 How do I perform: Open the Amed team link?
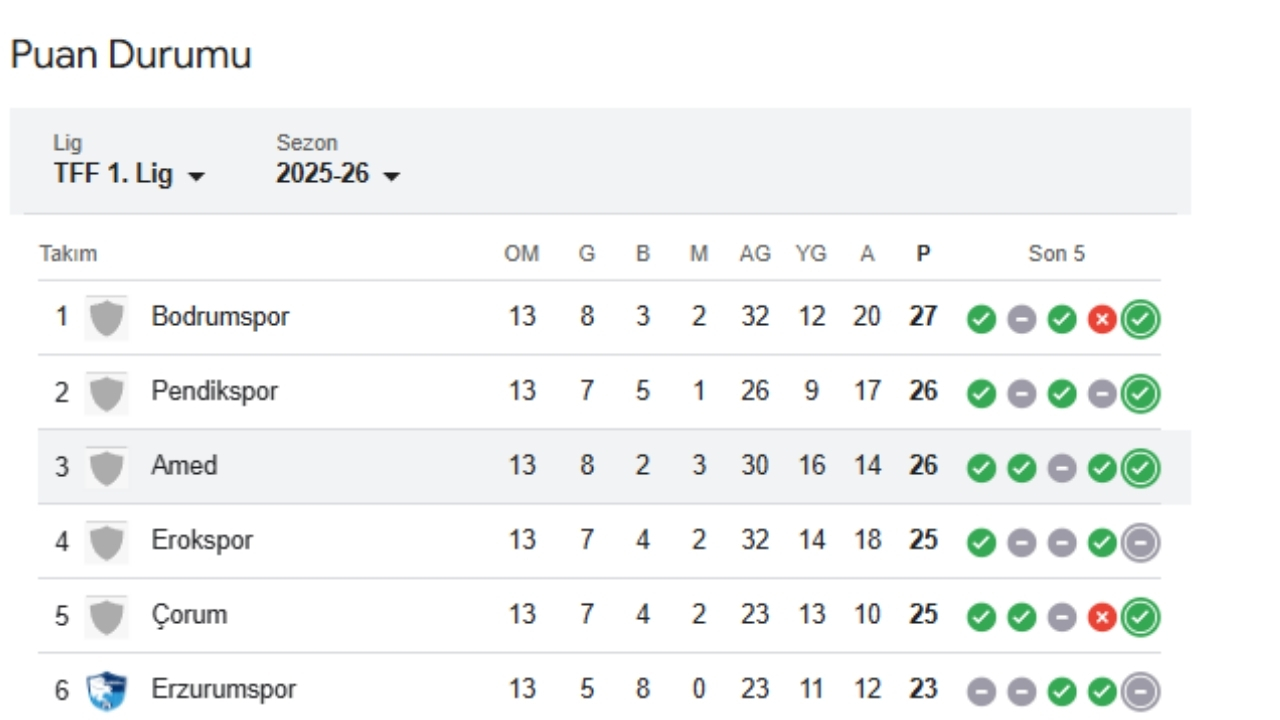pyautogui.click(x=184, y=466)
